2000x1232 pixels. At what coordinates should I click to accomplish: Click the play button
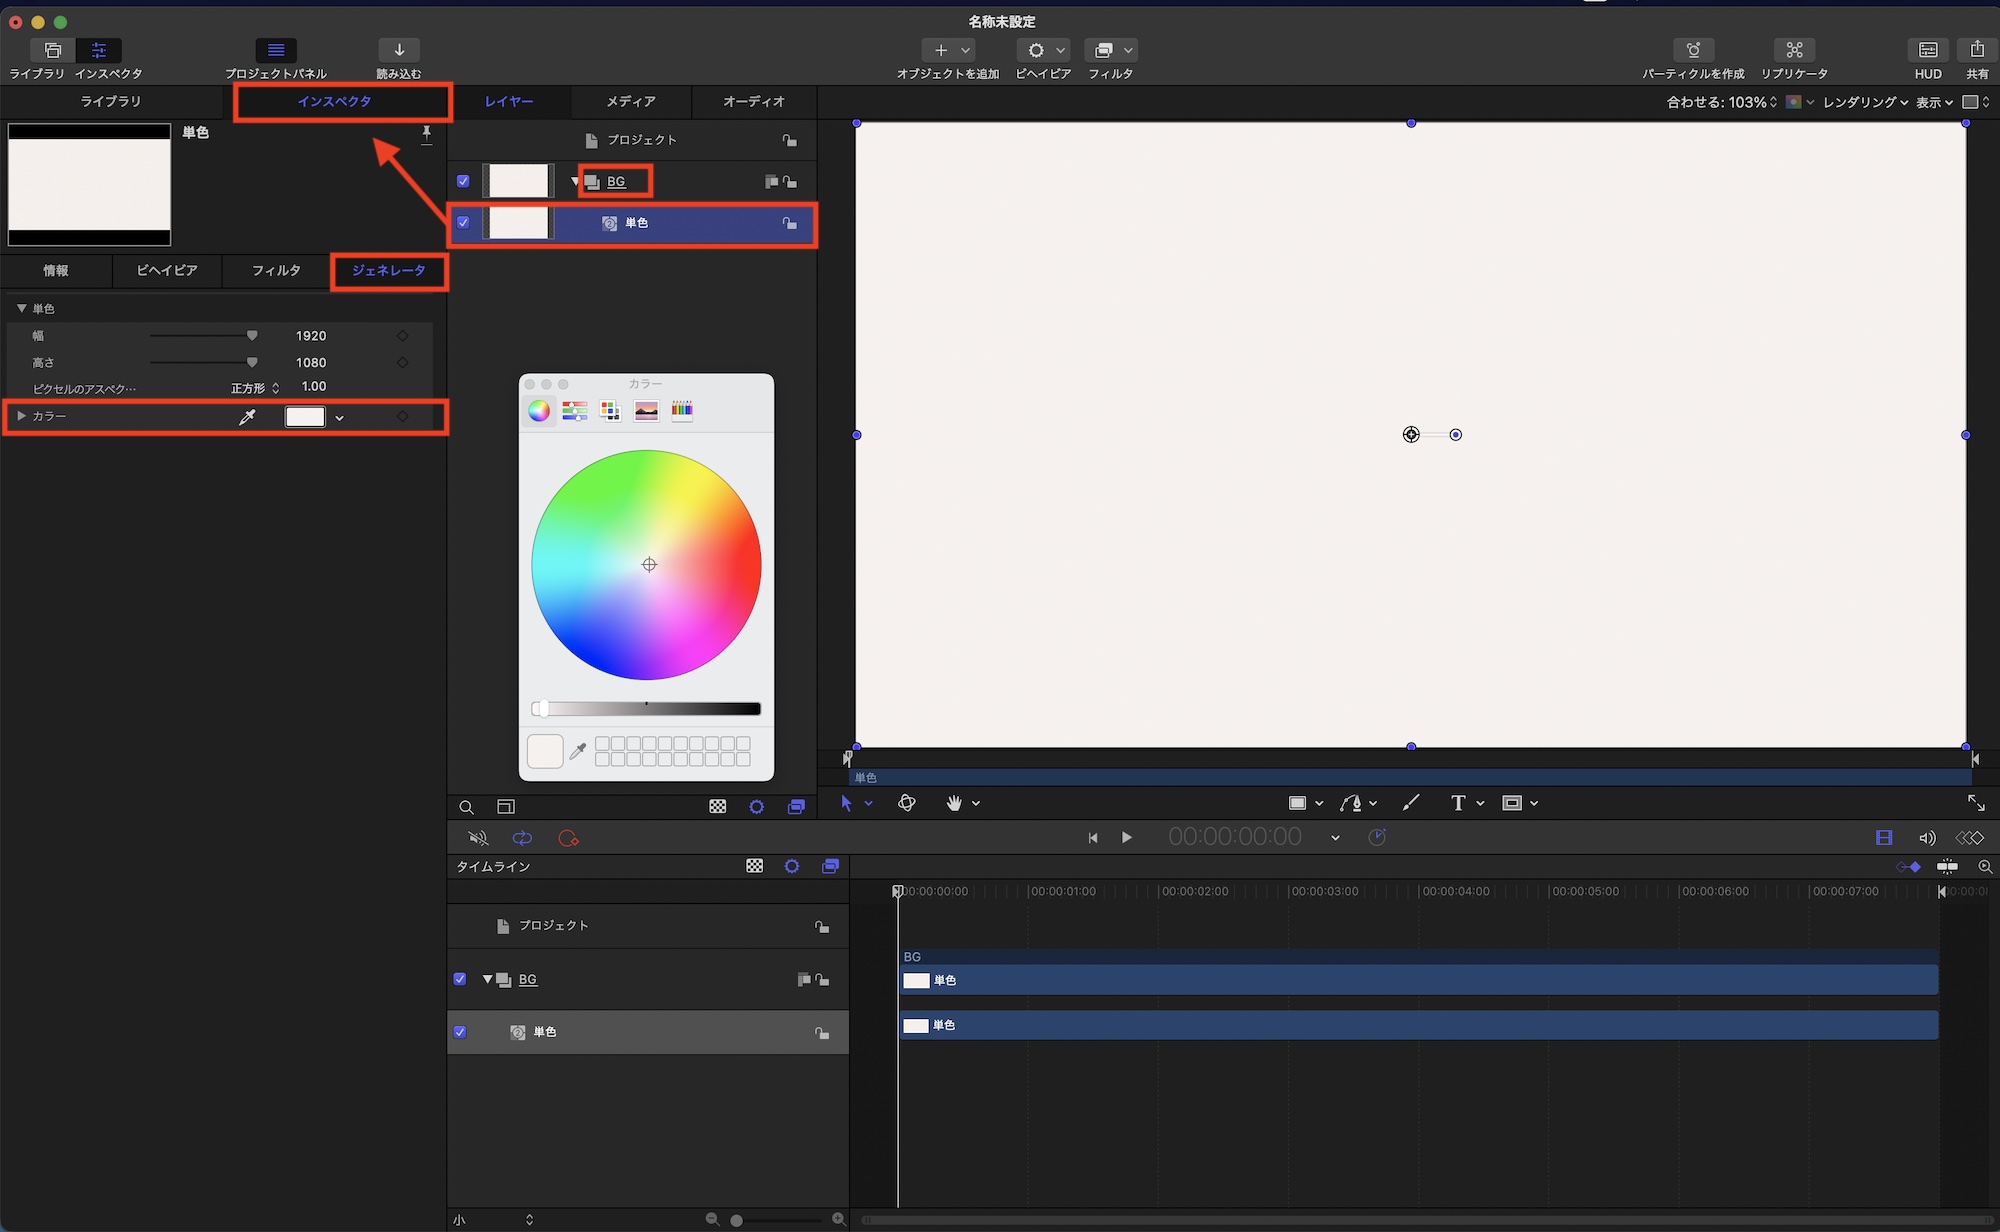[1127, 837]
